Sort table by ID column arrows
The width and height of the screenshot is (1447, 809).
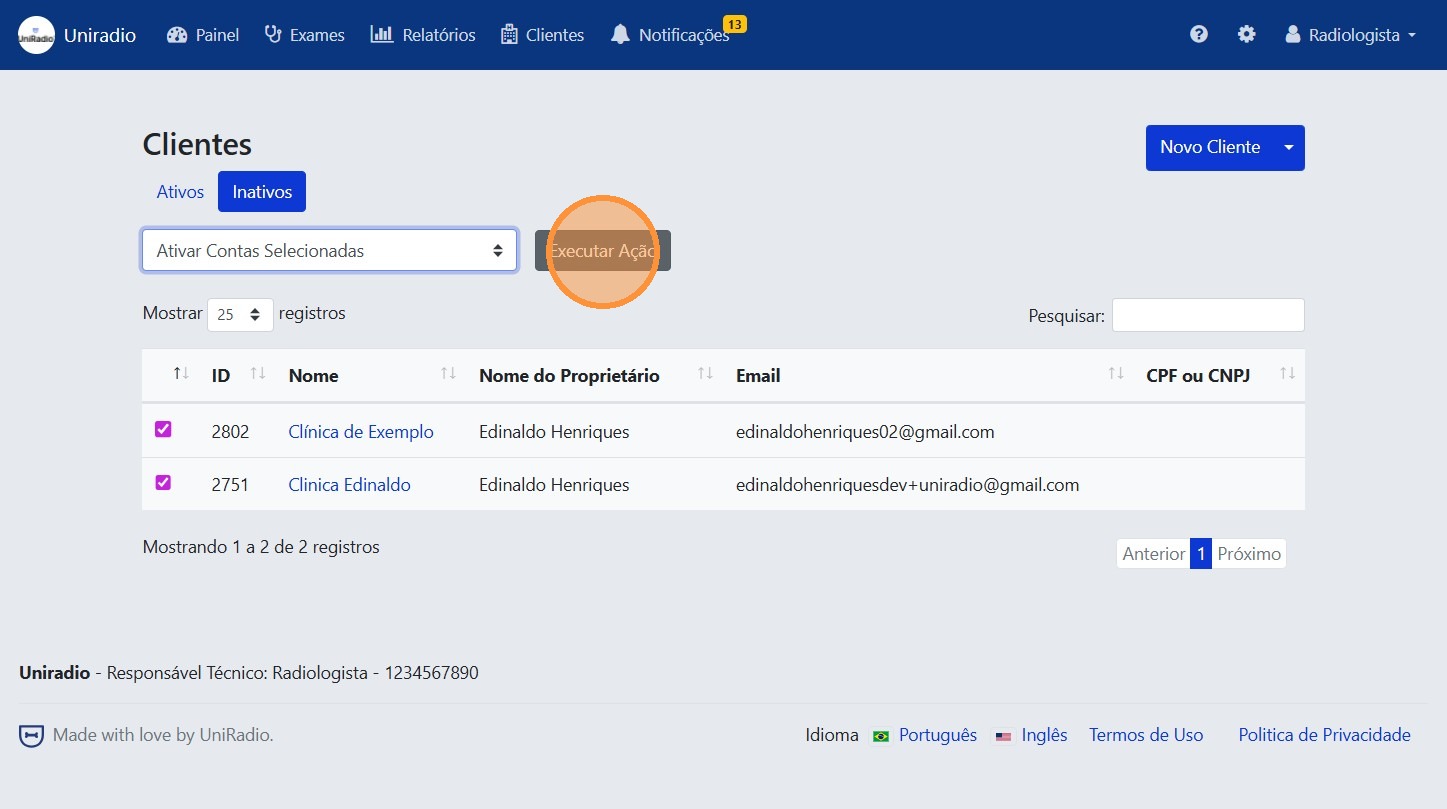(258, 374)
